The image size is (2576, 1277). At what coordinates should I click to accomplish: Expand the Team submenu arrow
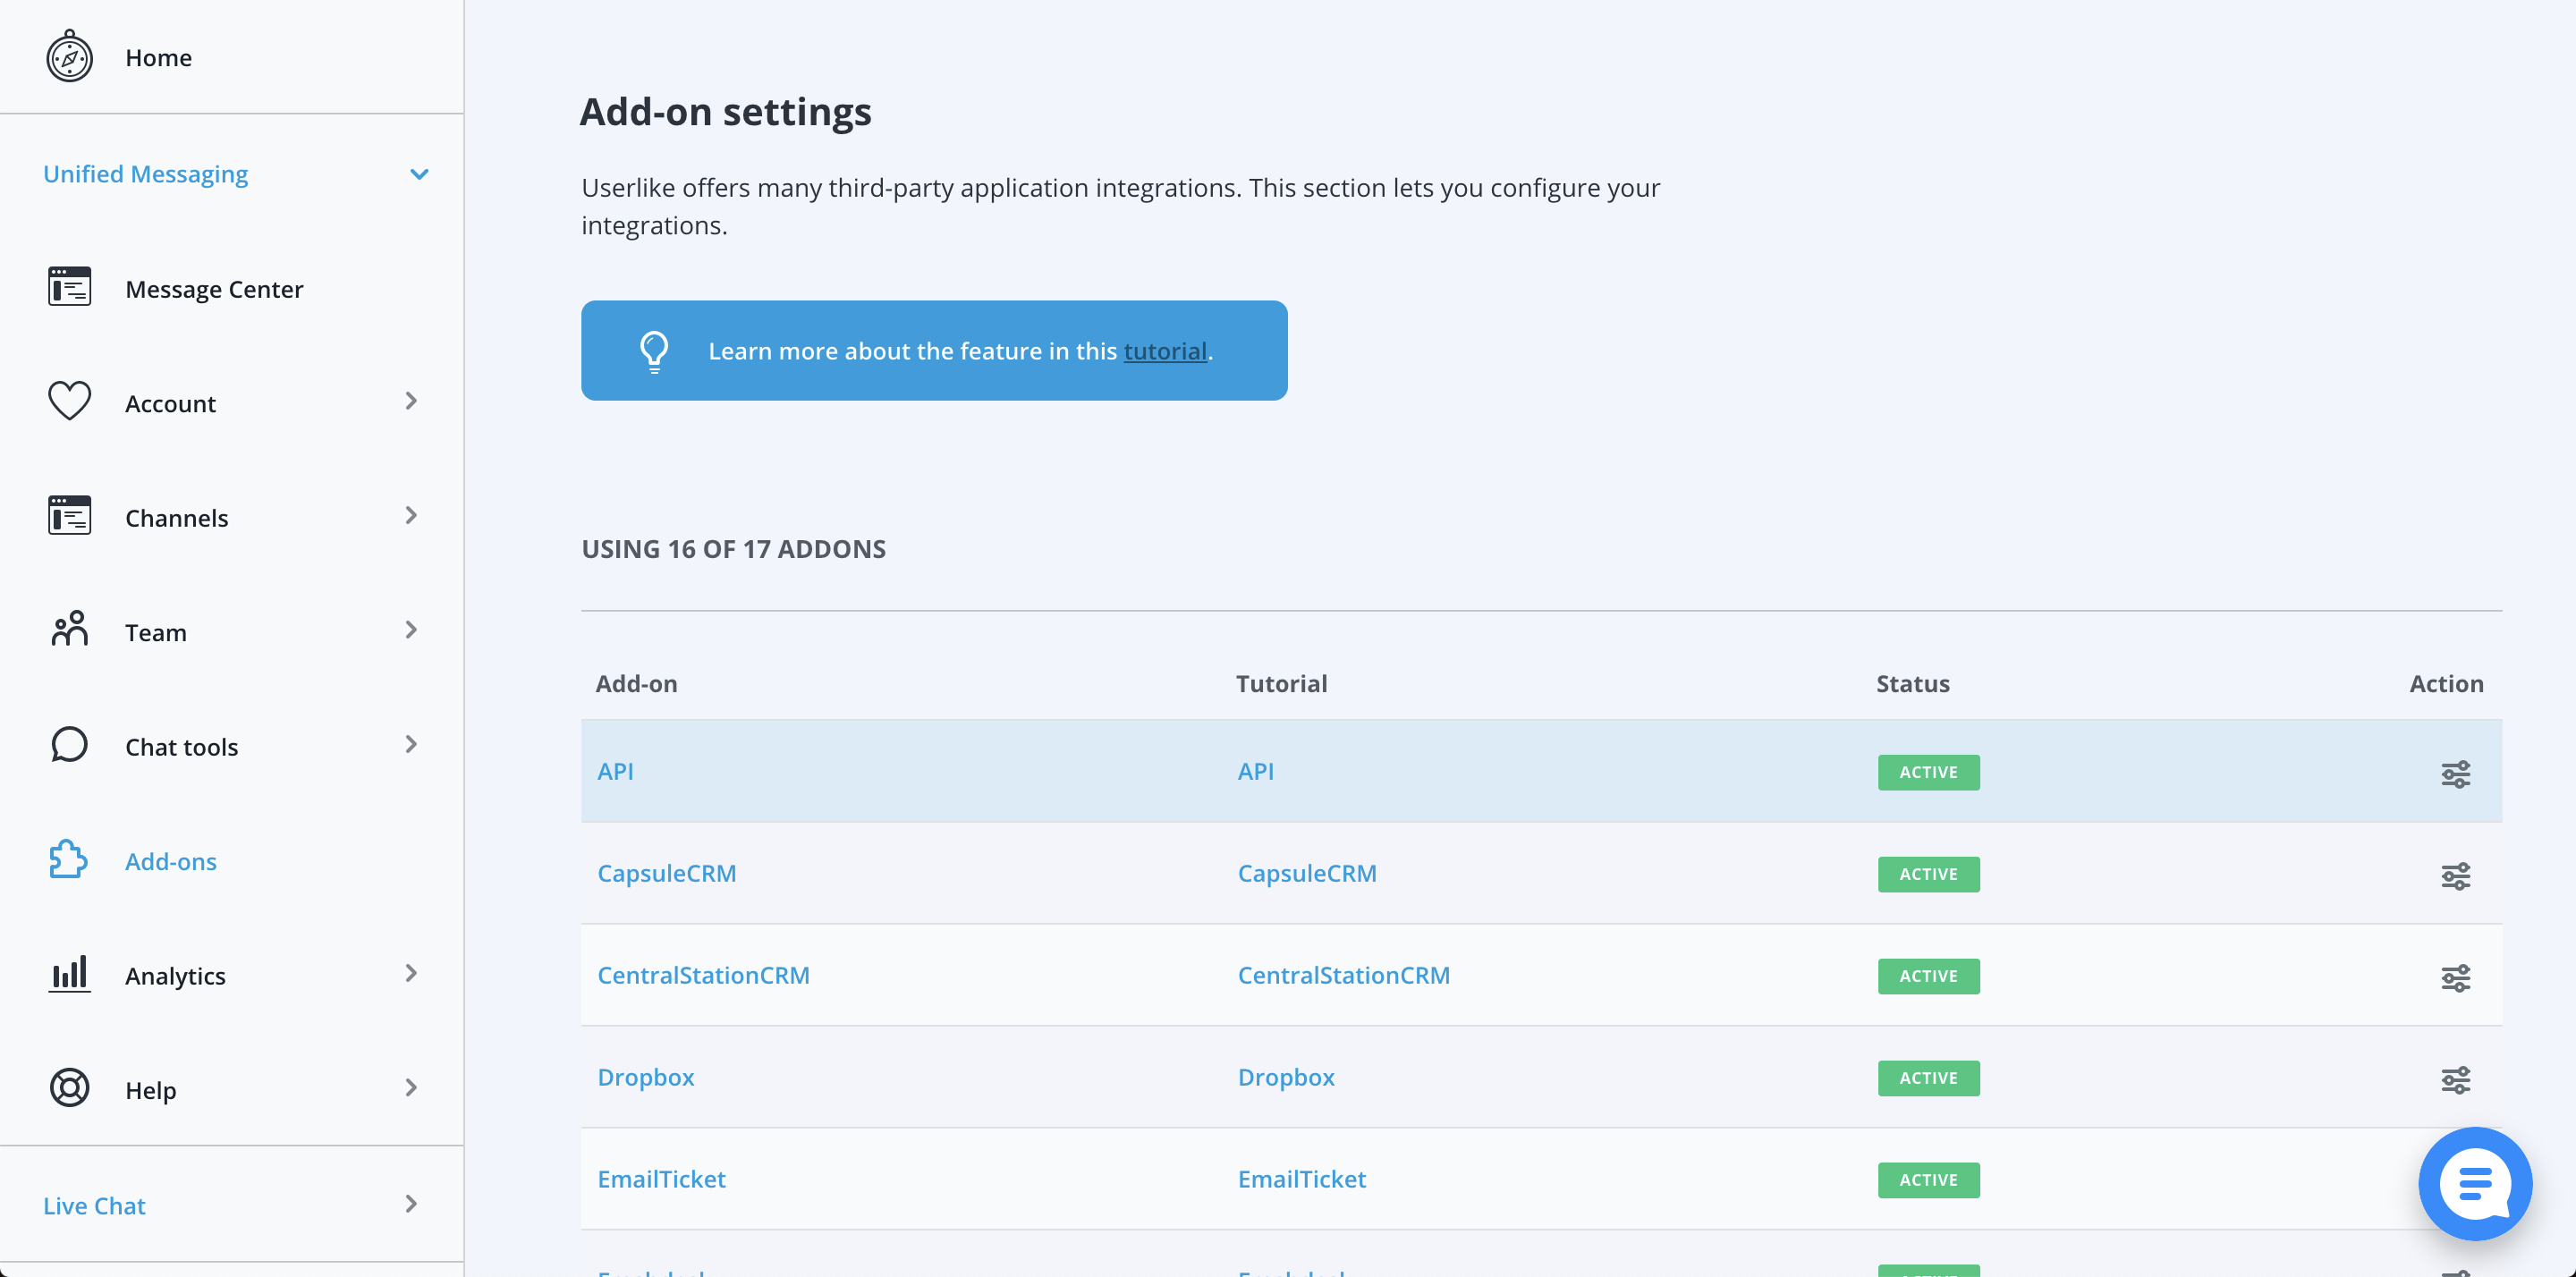(x=411, y=630)
